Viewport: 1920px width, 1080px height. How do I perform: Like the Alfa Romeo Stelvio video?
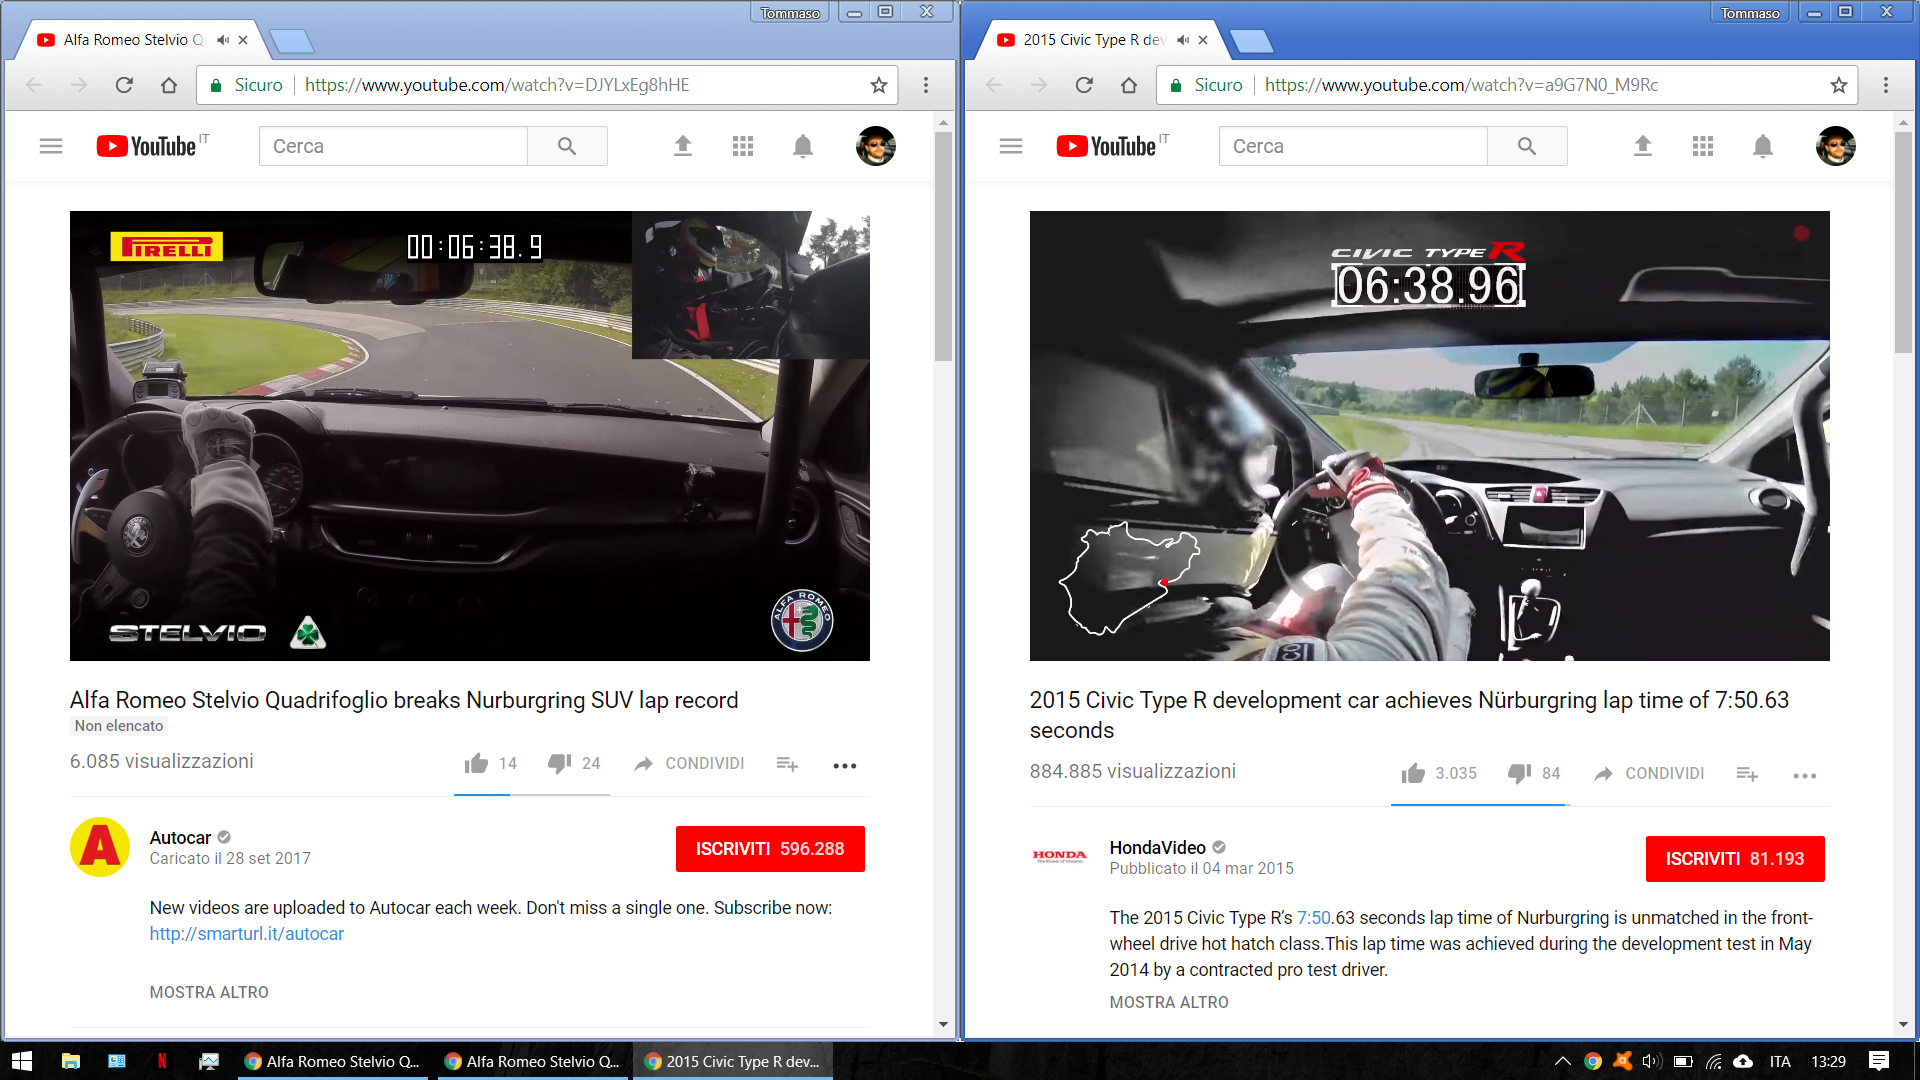[x=477, y=764]
